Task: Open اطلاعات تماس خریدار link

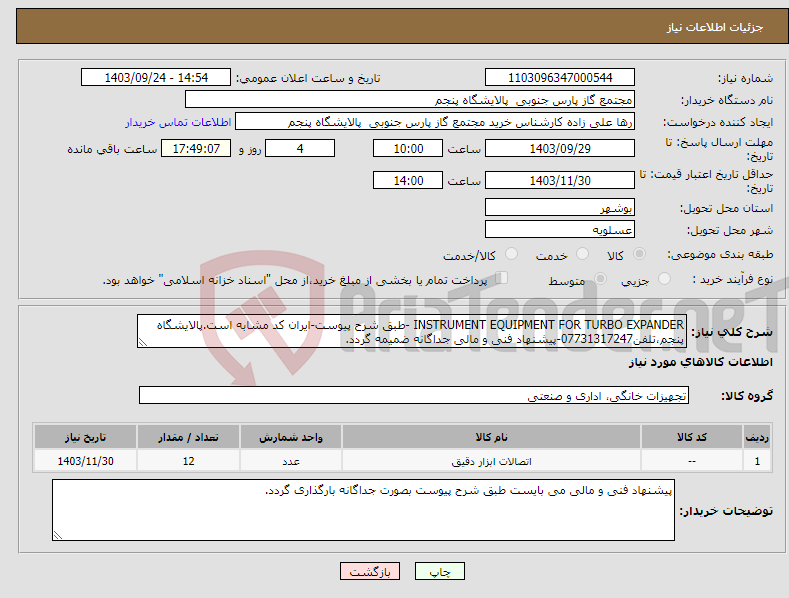Action: 178,122
